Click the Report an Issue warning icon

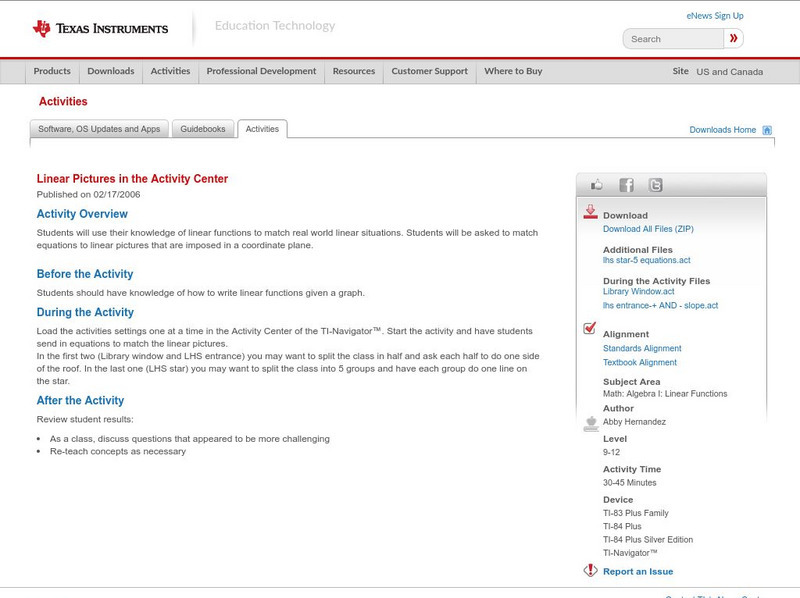(590, 571)
